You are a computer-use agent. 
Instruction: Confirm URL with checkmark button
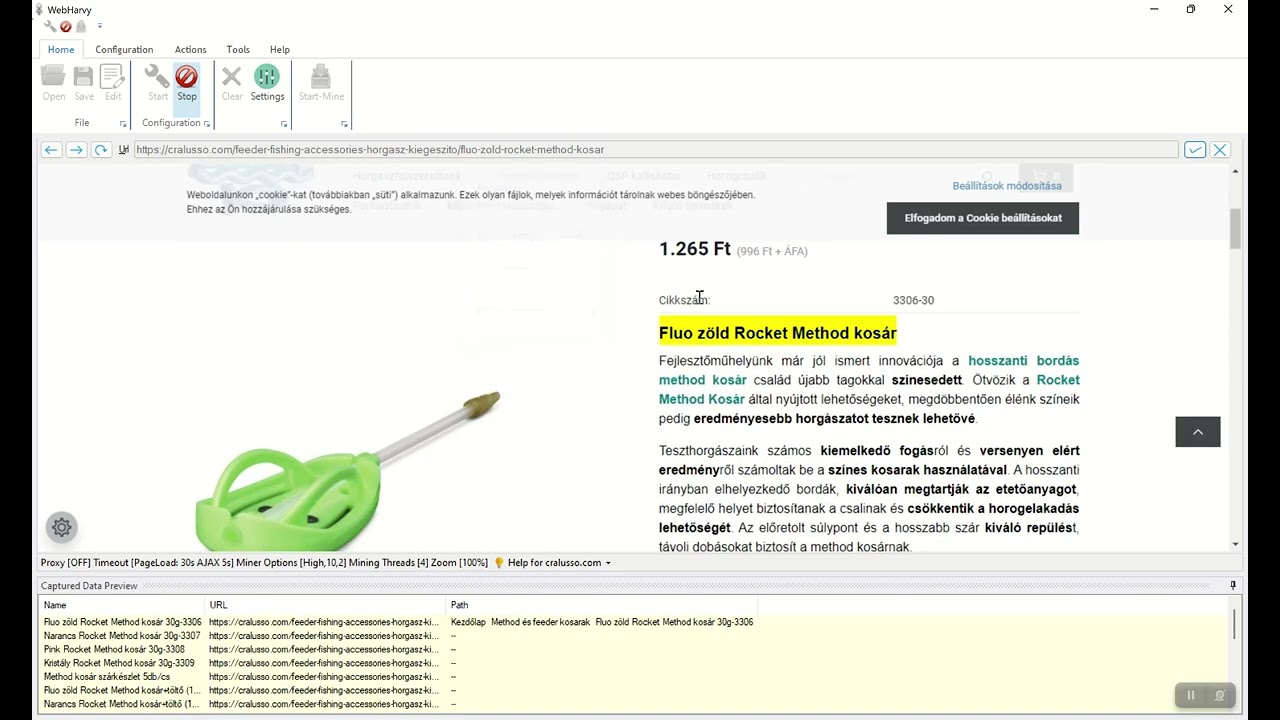pos(1195,150)
